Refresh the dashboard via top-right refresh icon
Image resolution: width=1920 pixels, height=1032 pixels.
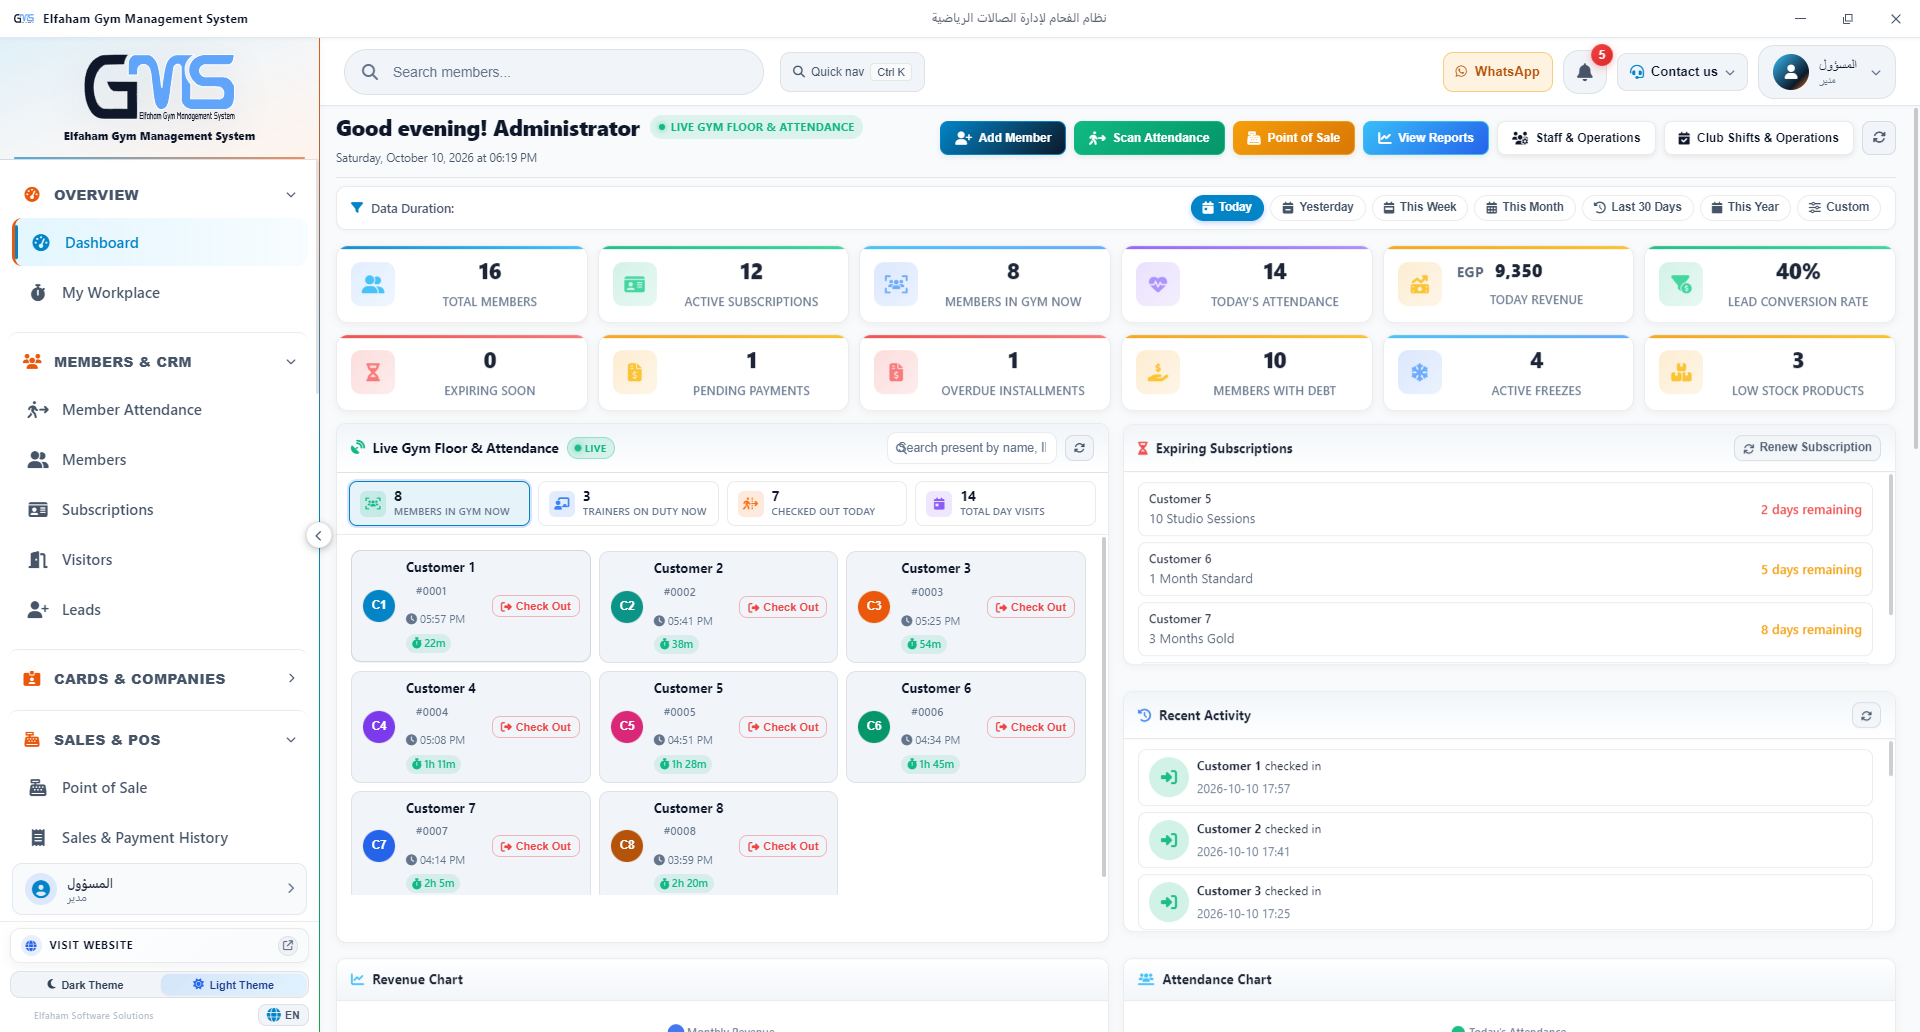pyautogui.click(x=1879, y=138)
